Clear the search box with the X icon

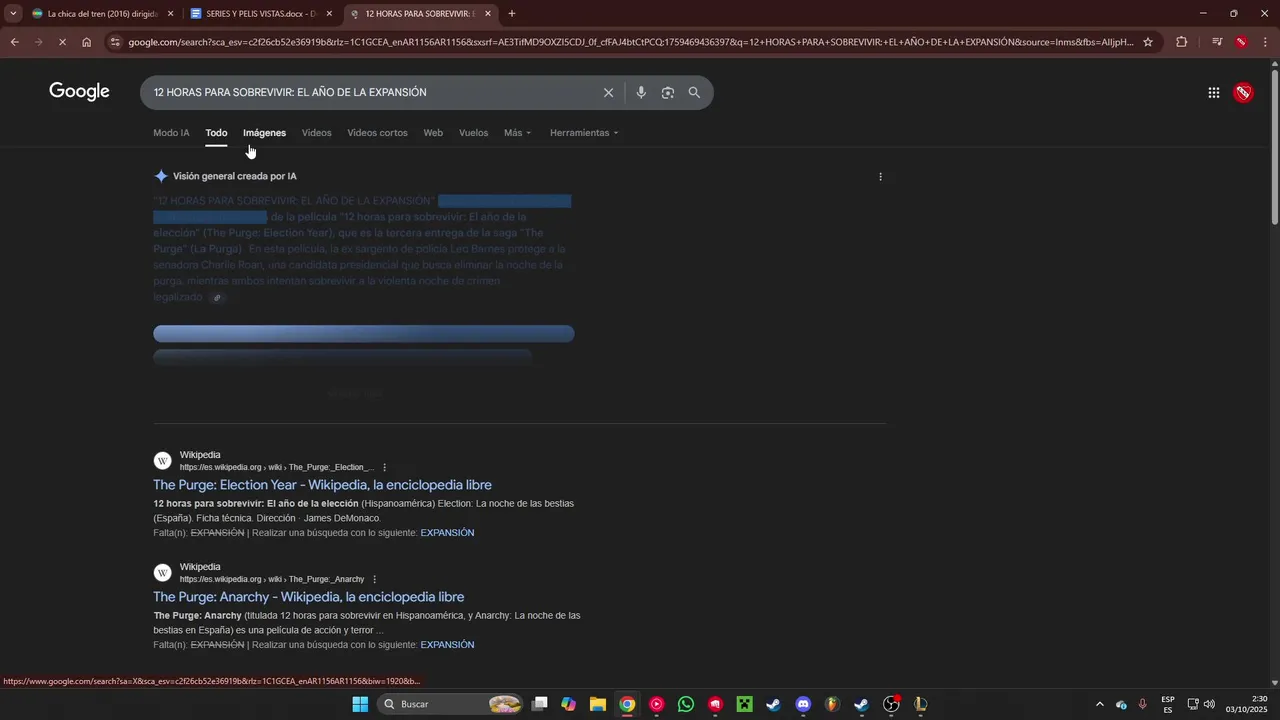[608, 92]
